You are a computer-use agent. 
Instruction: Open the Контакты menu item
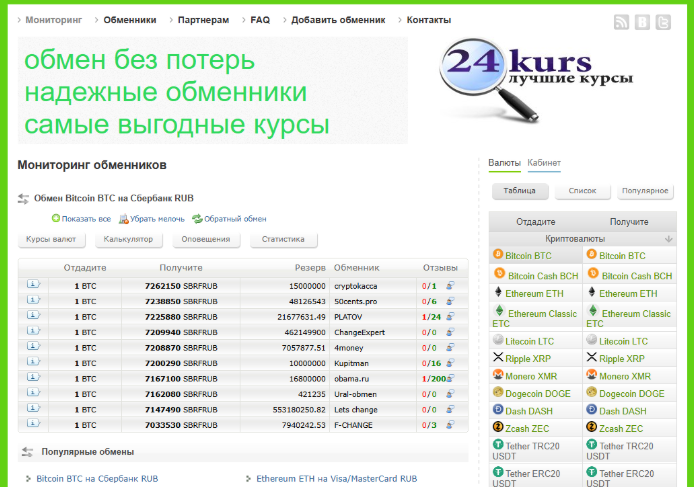click(x=429, y=20)
